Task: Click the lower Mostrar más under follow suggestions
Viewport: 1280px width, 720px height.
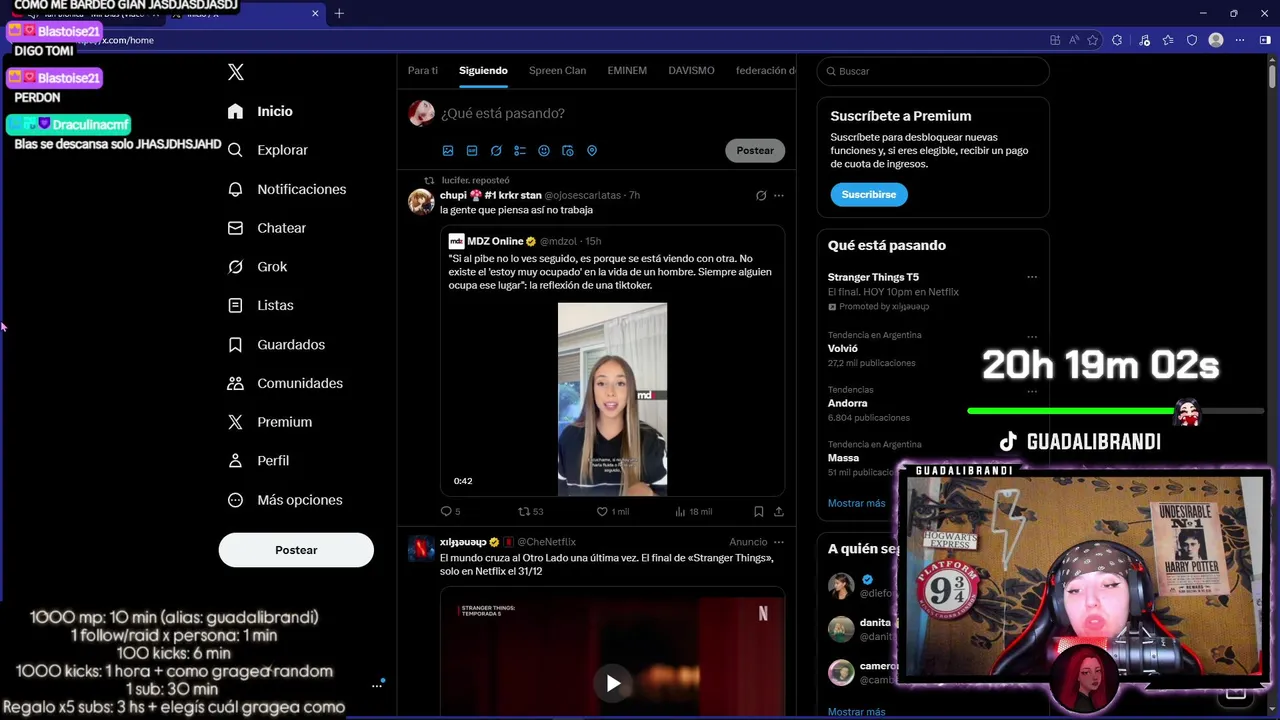Action: (856, 711)
